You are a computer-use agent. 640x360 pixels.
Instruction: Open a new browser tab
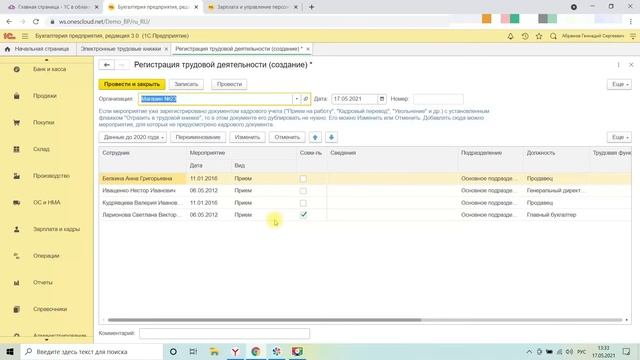pyautogui.click(x=311, y=7)
